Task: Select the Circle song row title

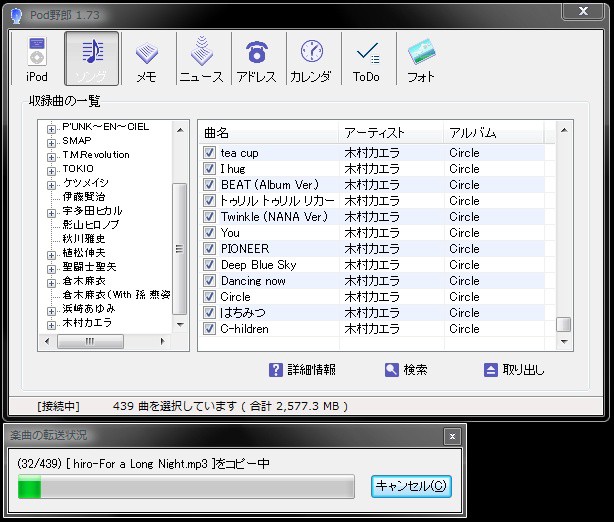Action: tap(235, 297)
